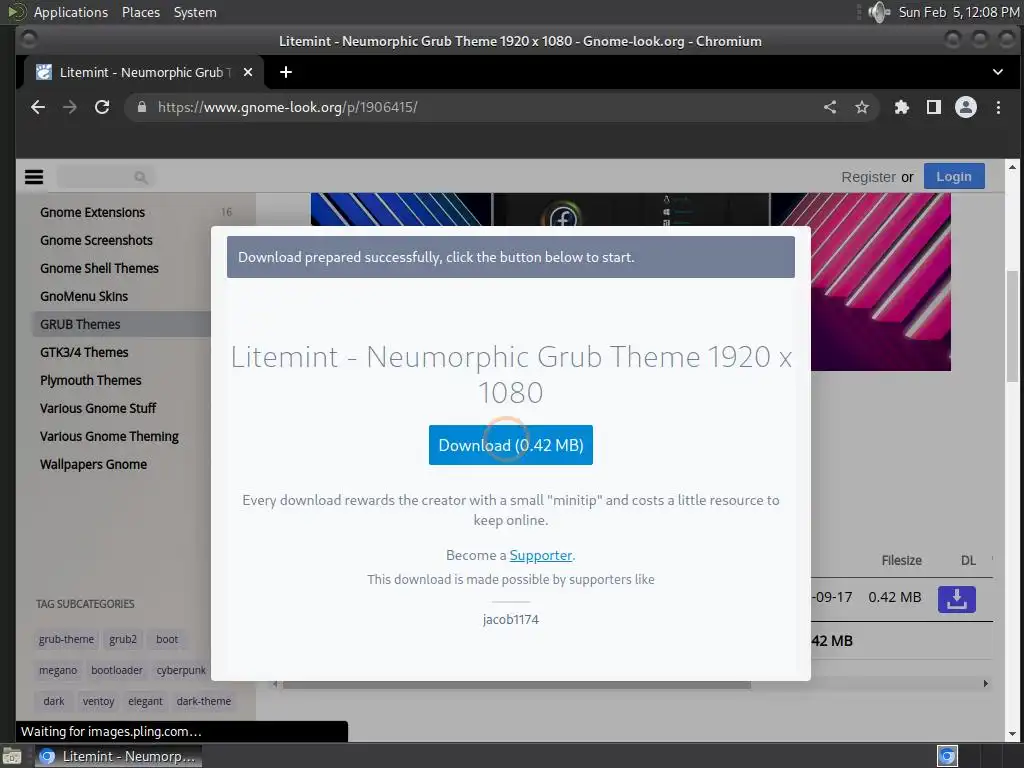The image size is (1024, 768).
Task: Click the pink neon preview thumbnail
Action: [x=880, y=281]
